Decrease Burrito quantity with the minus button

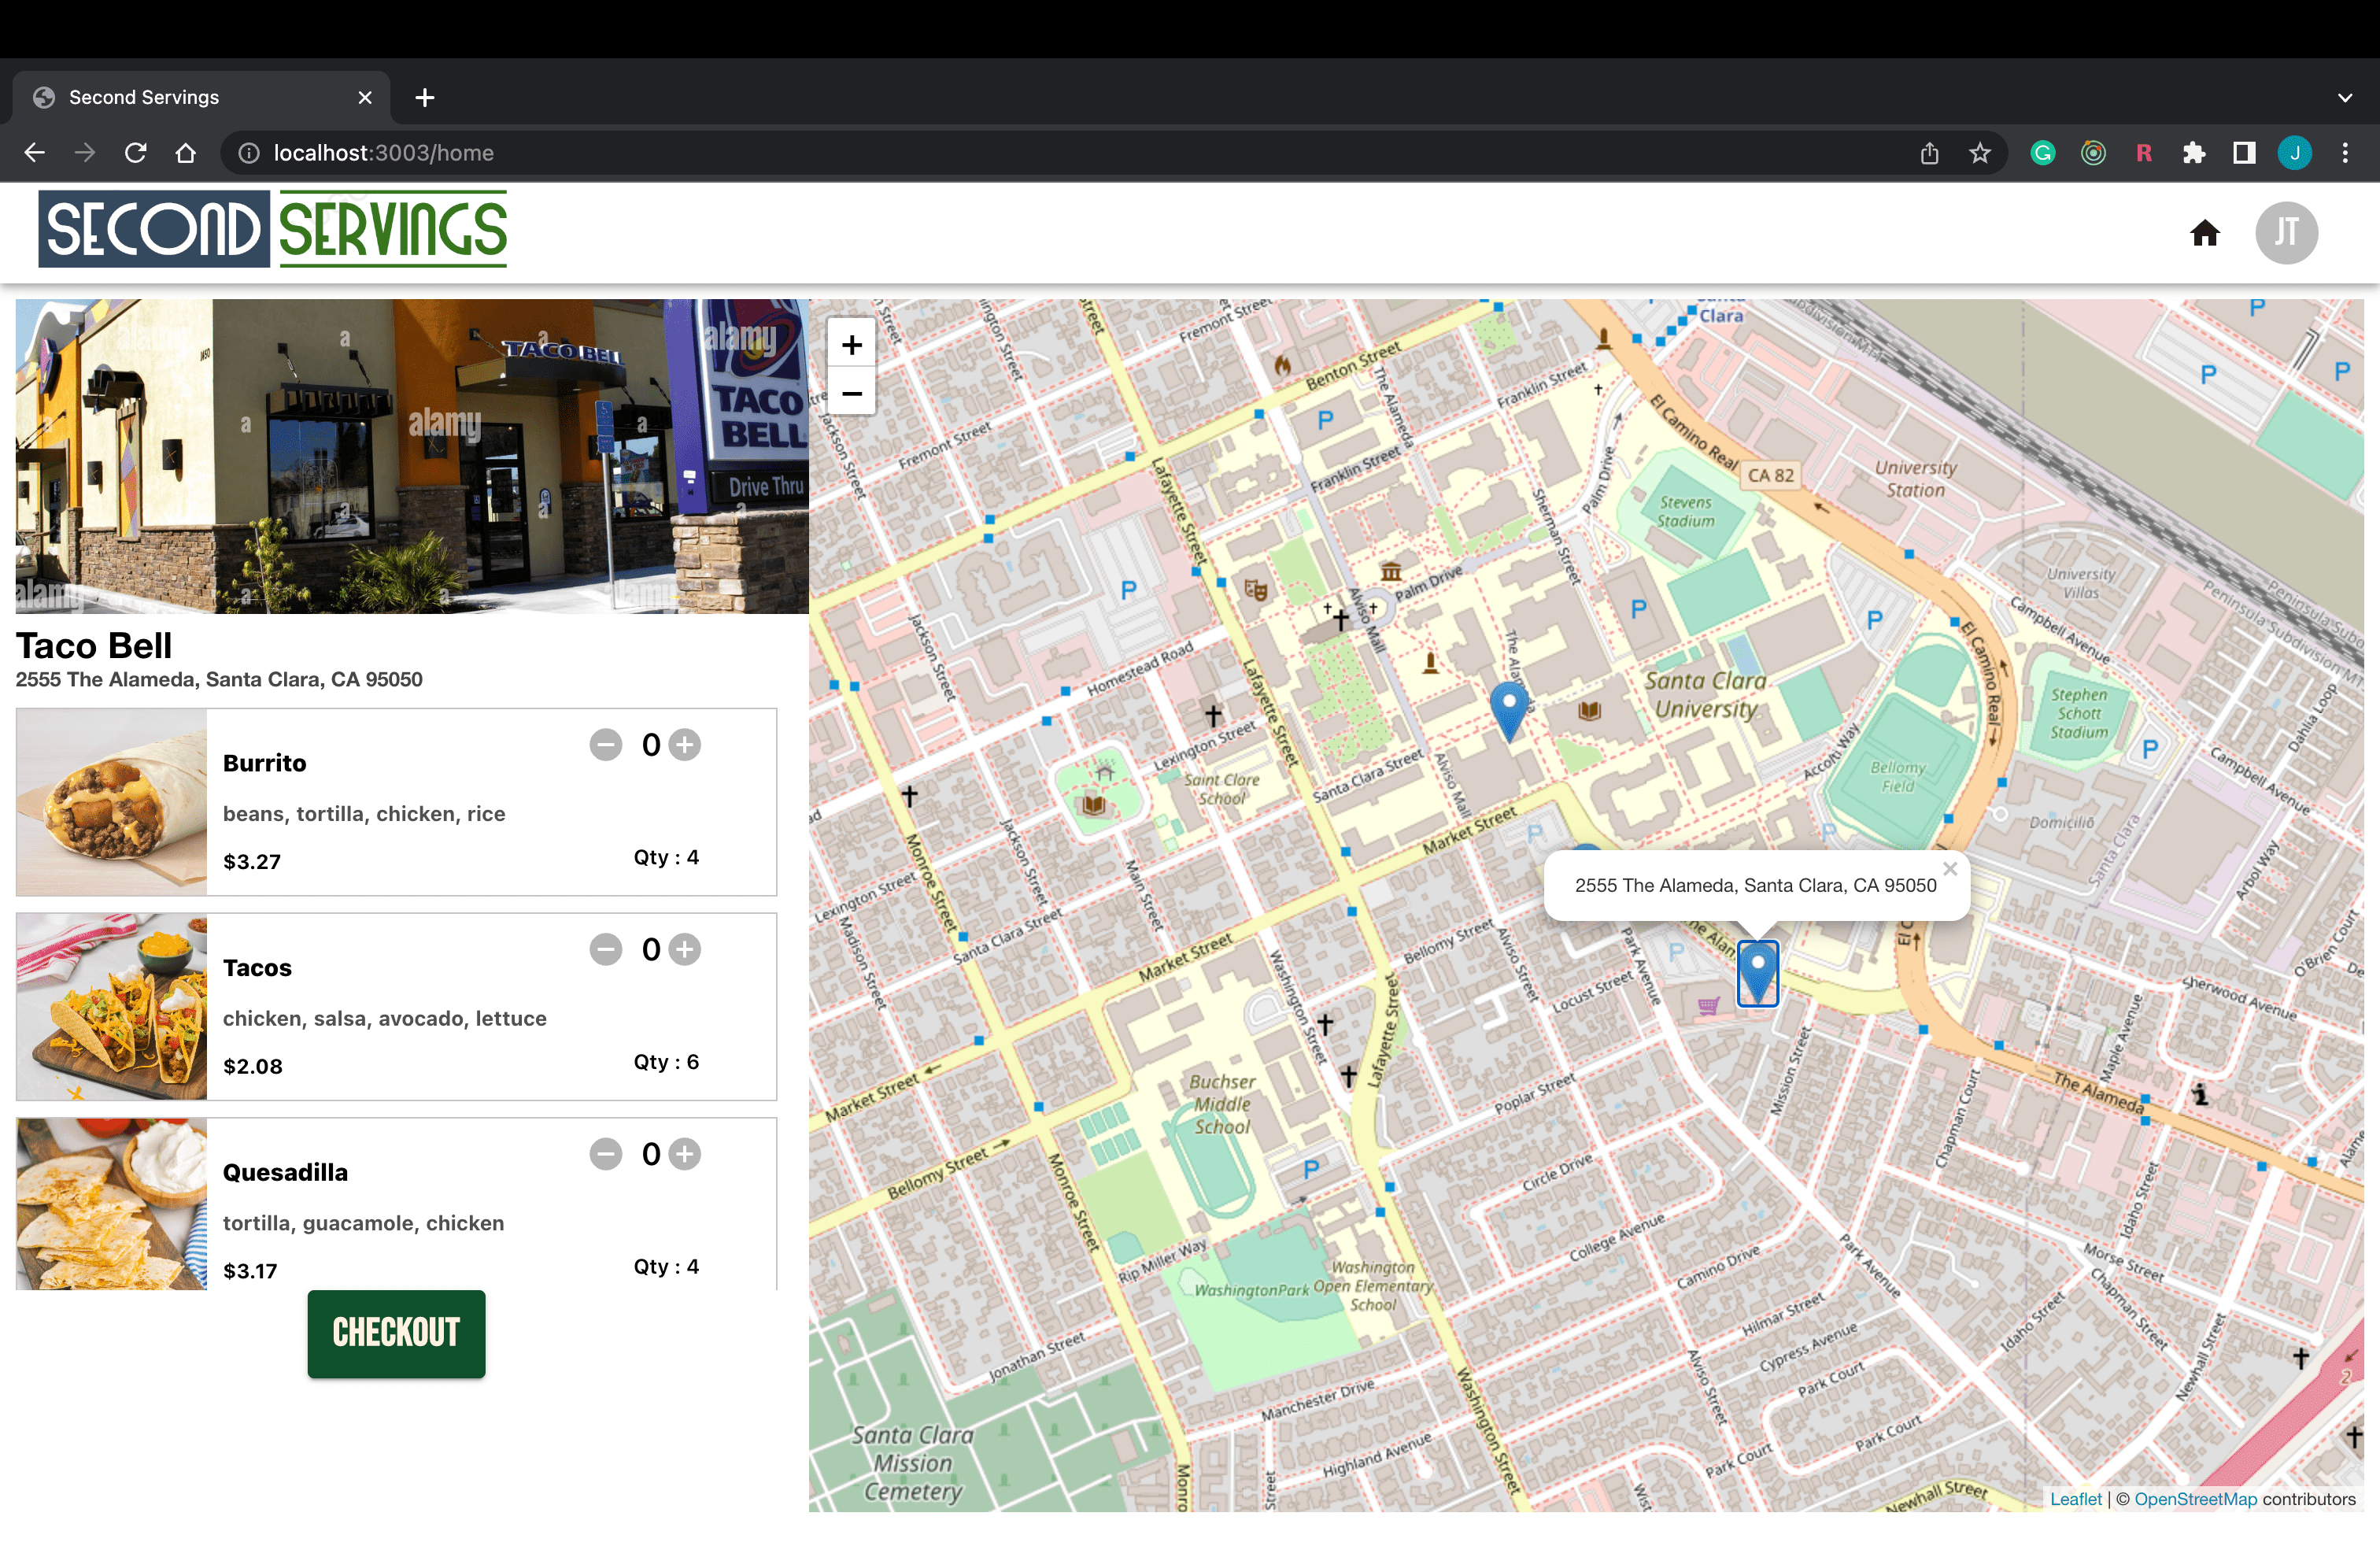tap(606, 745)
